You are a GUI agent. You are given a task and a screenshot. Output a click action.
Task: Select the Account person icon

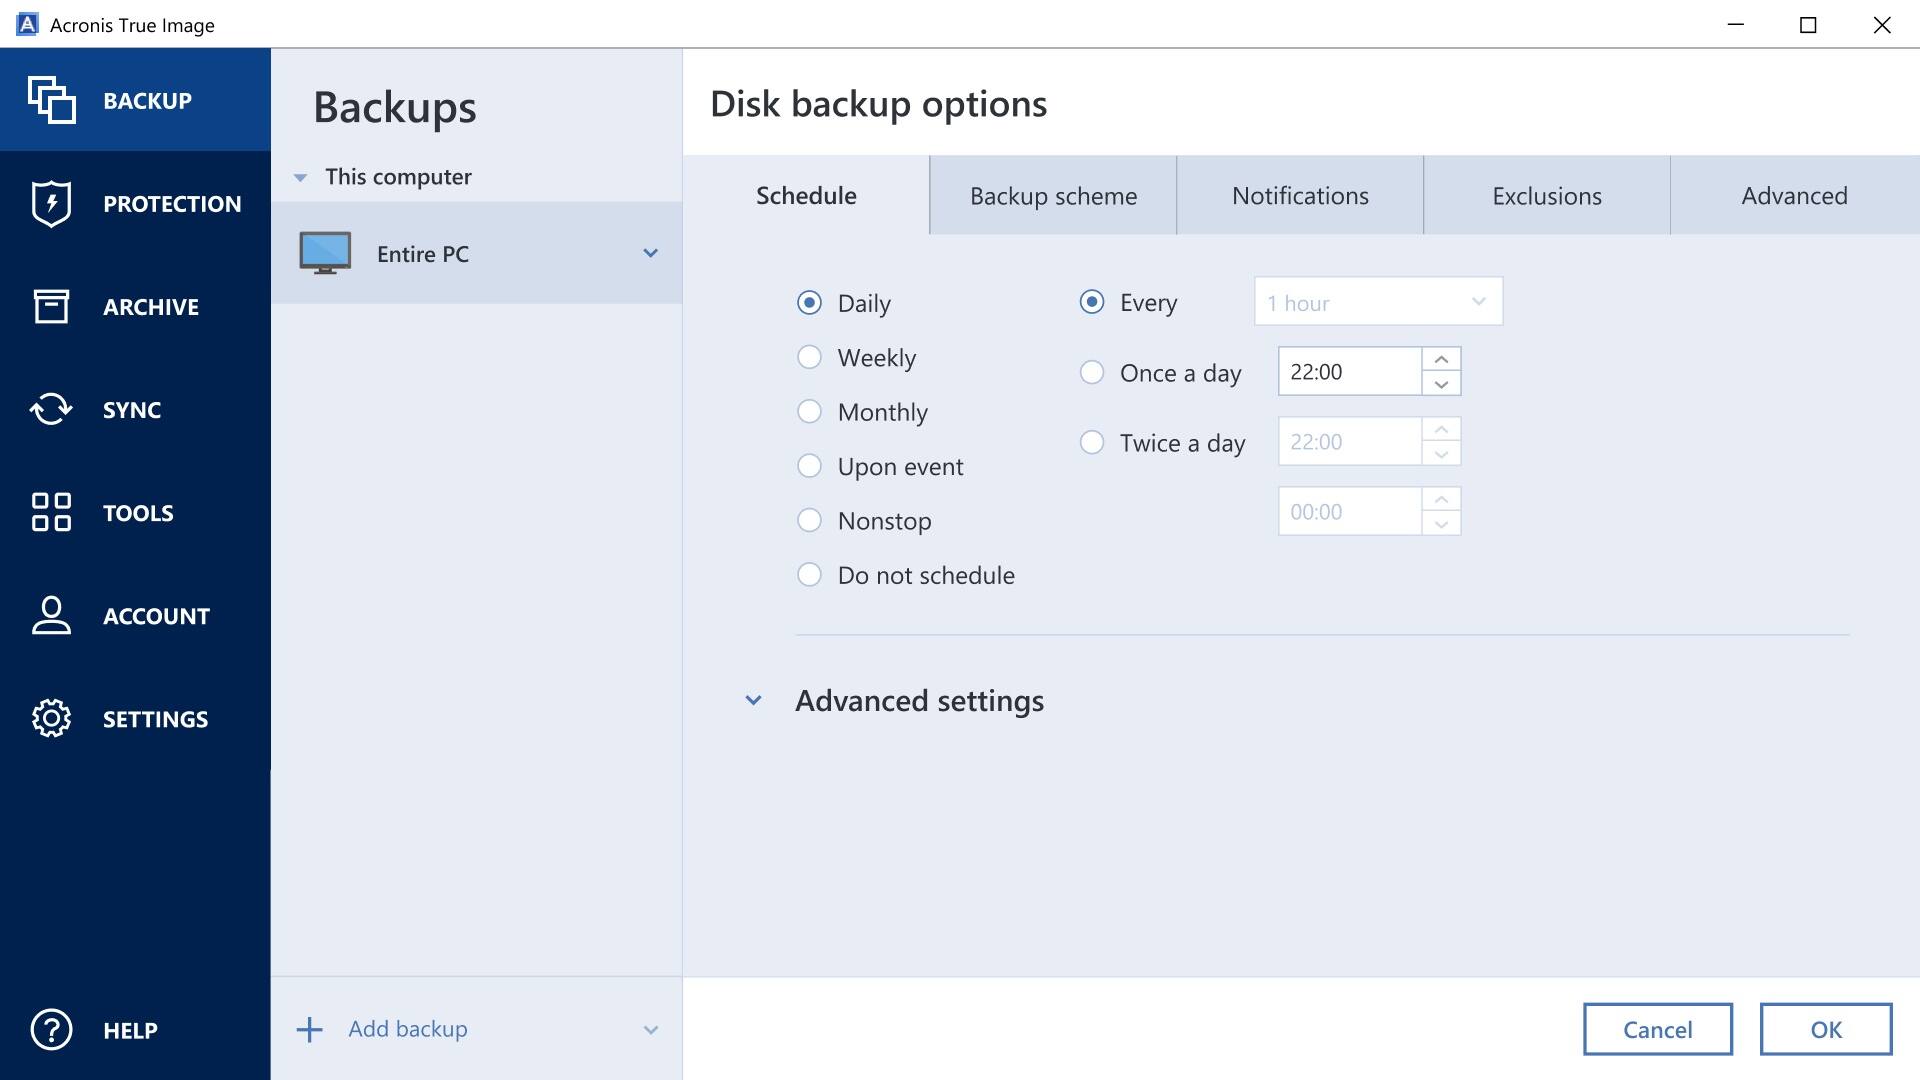50,616
